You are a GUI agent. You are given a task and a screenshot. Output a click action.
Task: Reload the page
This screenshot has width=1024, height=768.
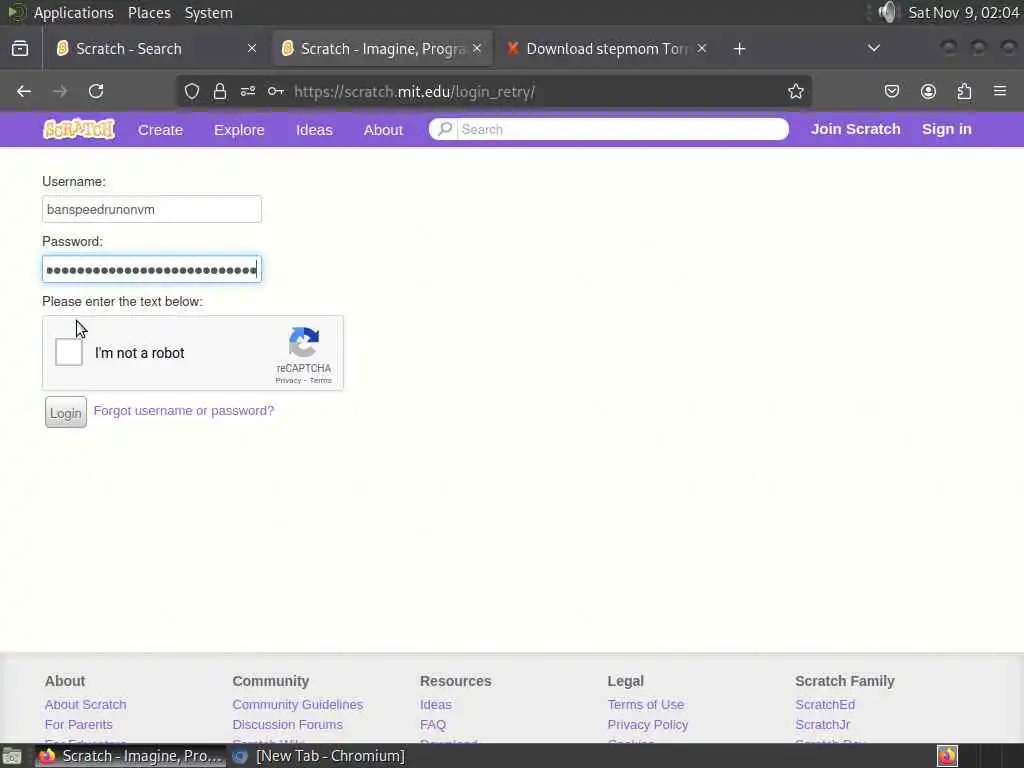[x=96, y=91]
